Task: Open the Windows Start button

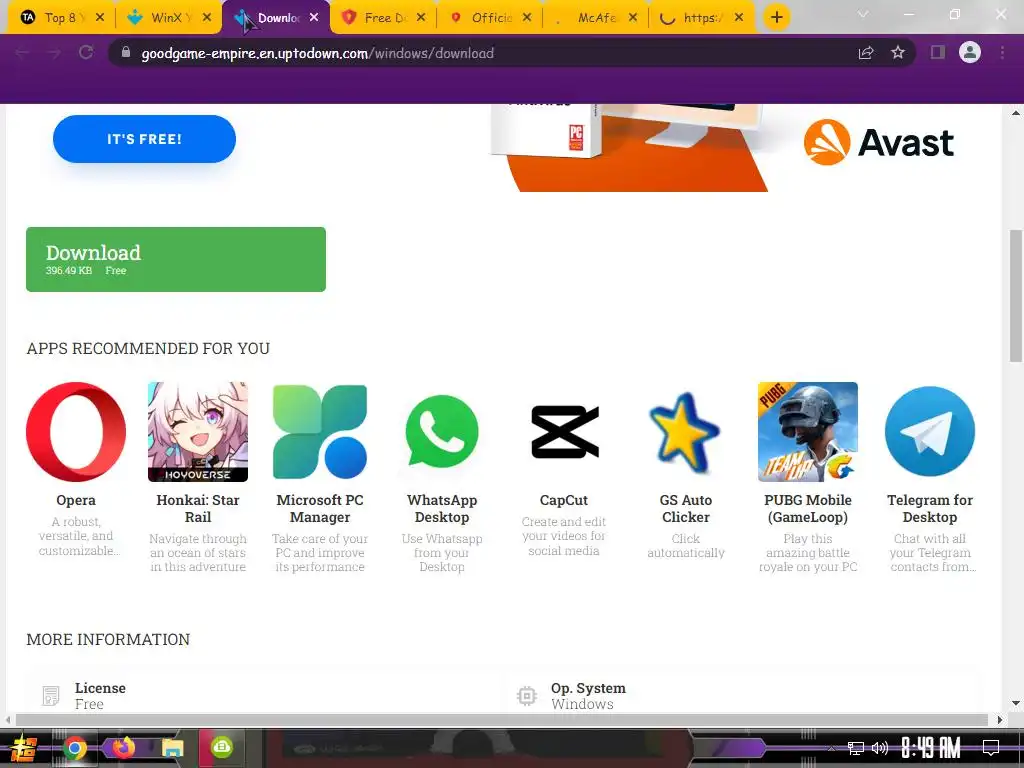Action: [24, 748]
